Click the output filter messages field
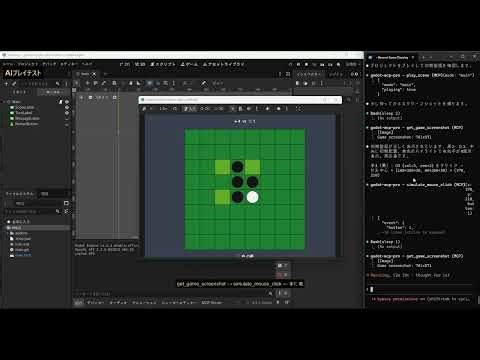 coord(172,294)
